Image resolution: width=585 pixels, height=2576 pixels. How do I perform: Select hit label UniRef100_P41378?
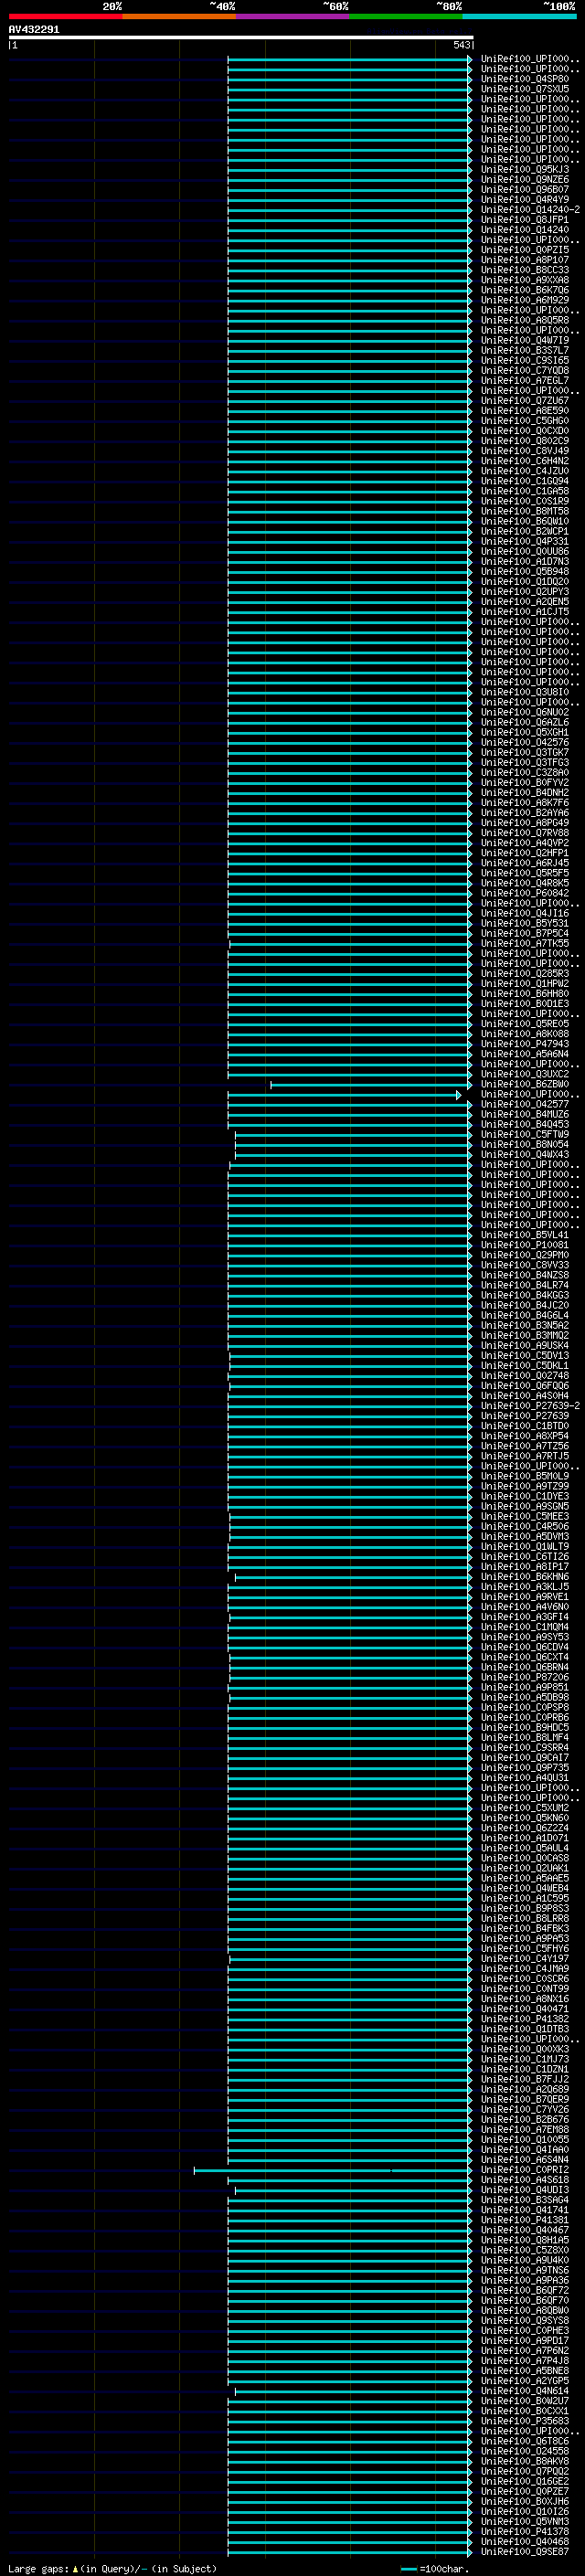point(525,2532)
